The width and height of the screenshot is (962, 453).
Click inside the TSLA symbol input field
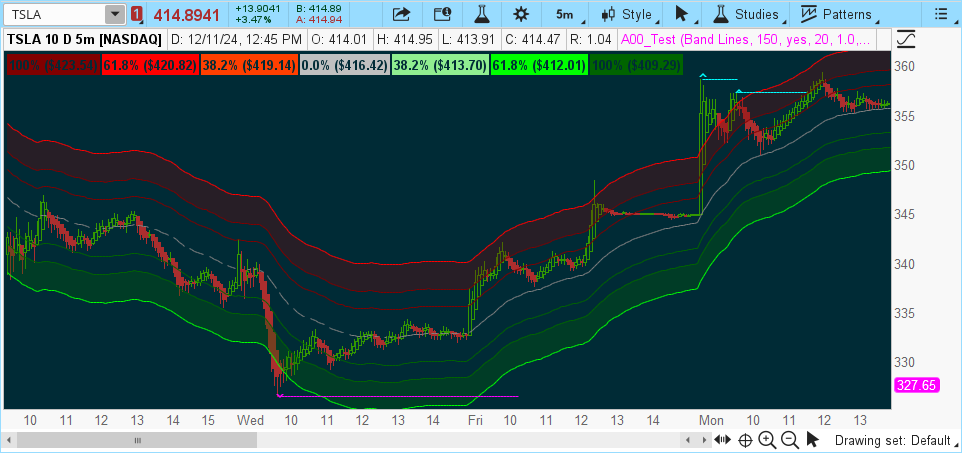(54, 14)
